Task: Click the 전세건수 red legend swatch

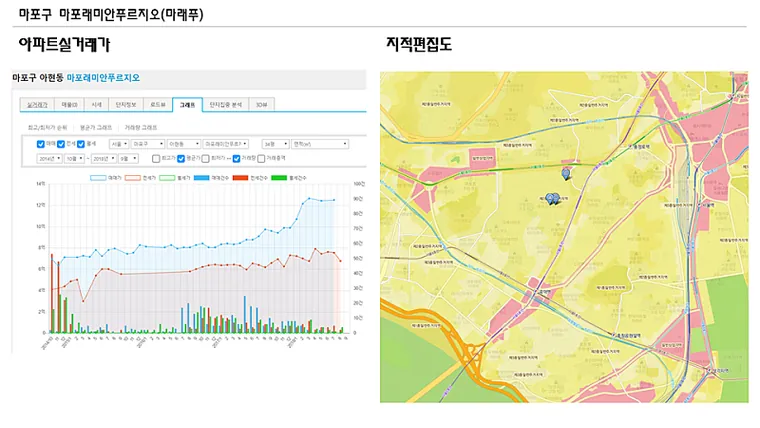Action: point(240,178)
